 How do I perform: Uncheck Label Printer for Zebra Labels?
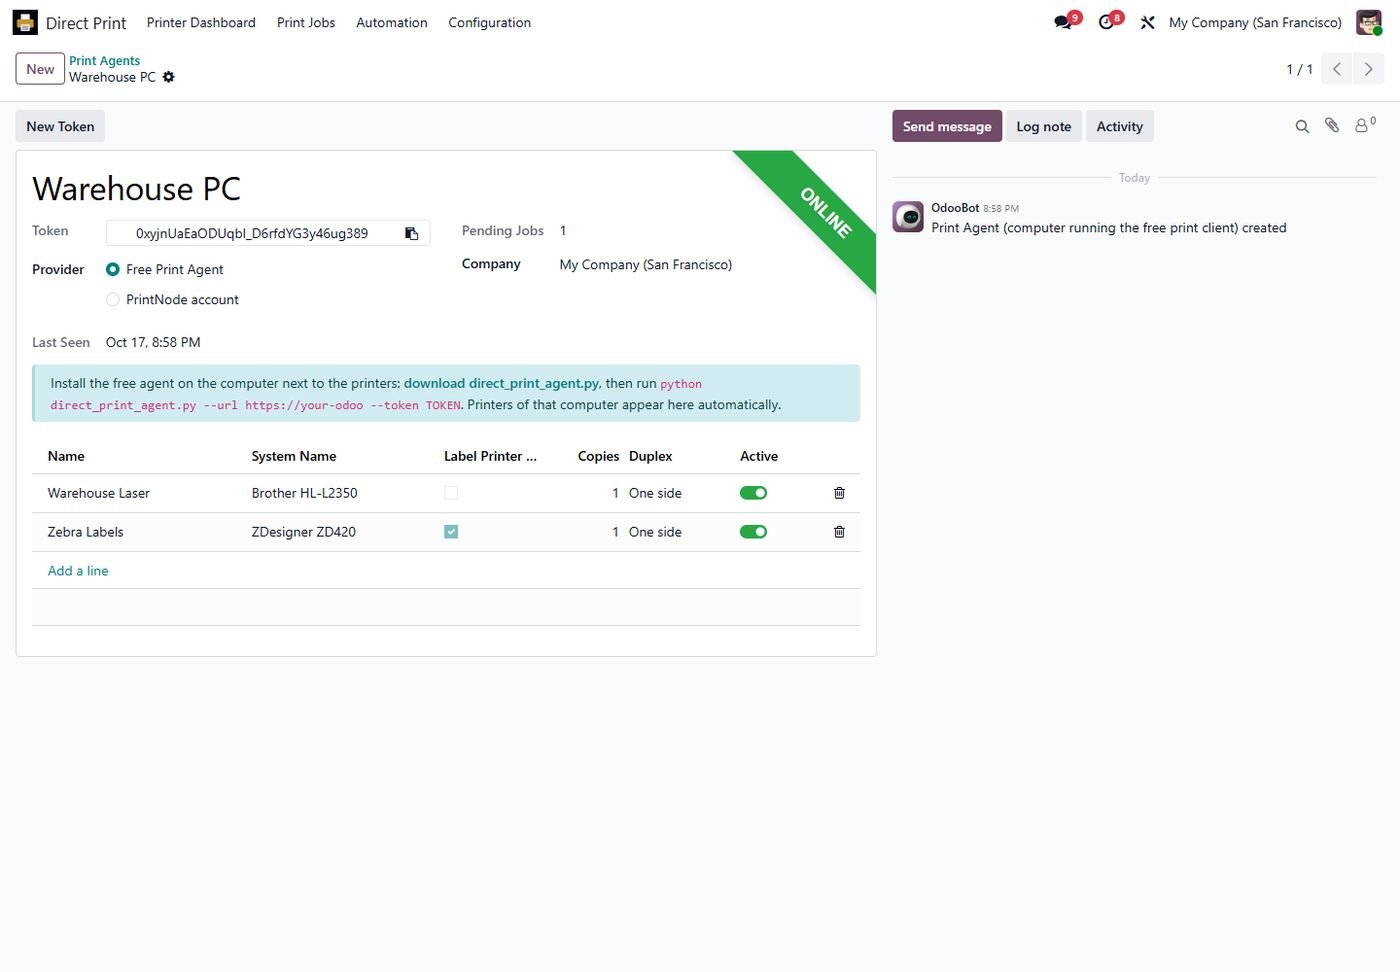point(451,532)
